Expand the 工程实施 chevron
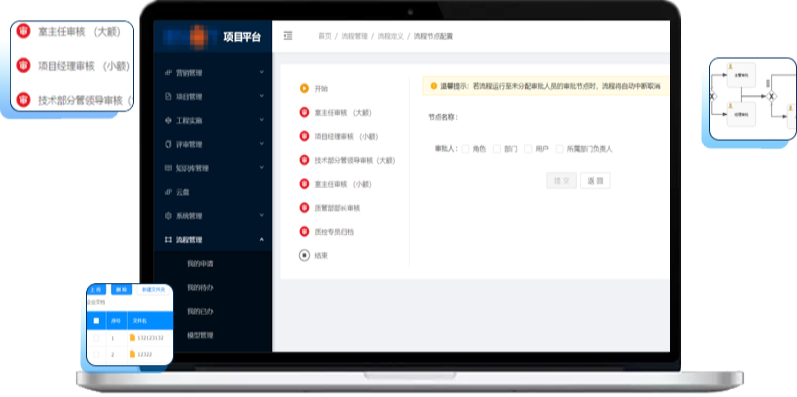Viewport: 797px width, 397px height. pos(262,120)
